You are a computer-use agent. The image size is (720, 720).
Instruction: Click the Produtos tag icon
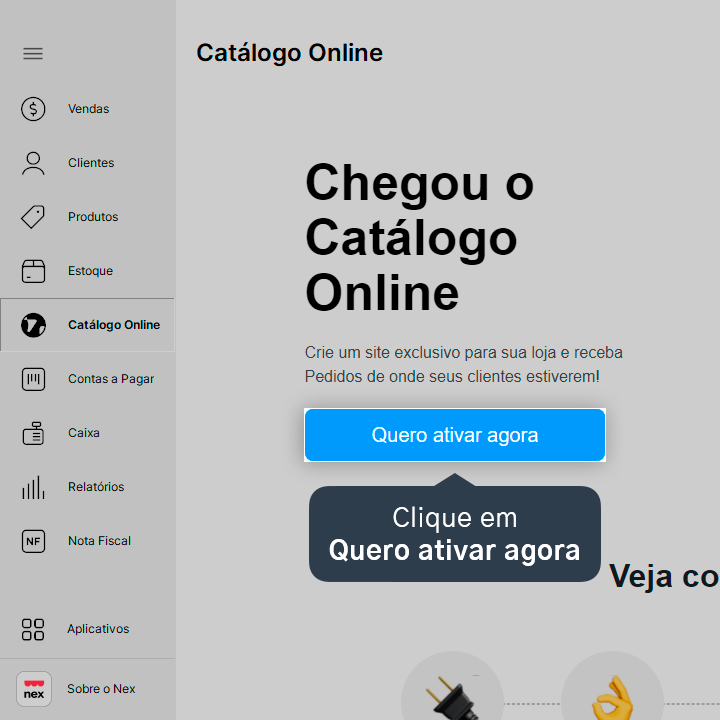click(33, 217)
